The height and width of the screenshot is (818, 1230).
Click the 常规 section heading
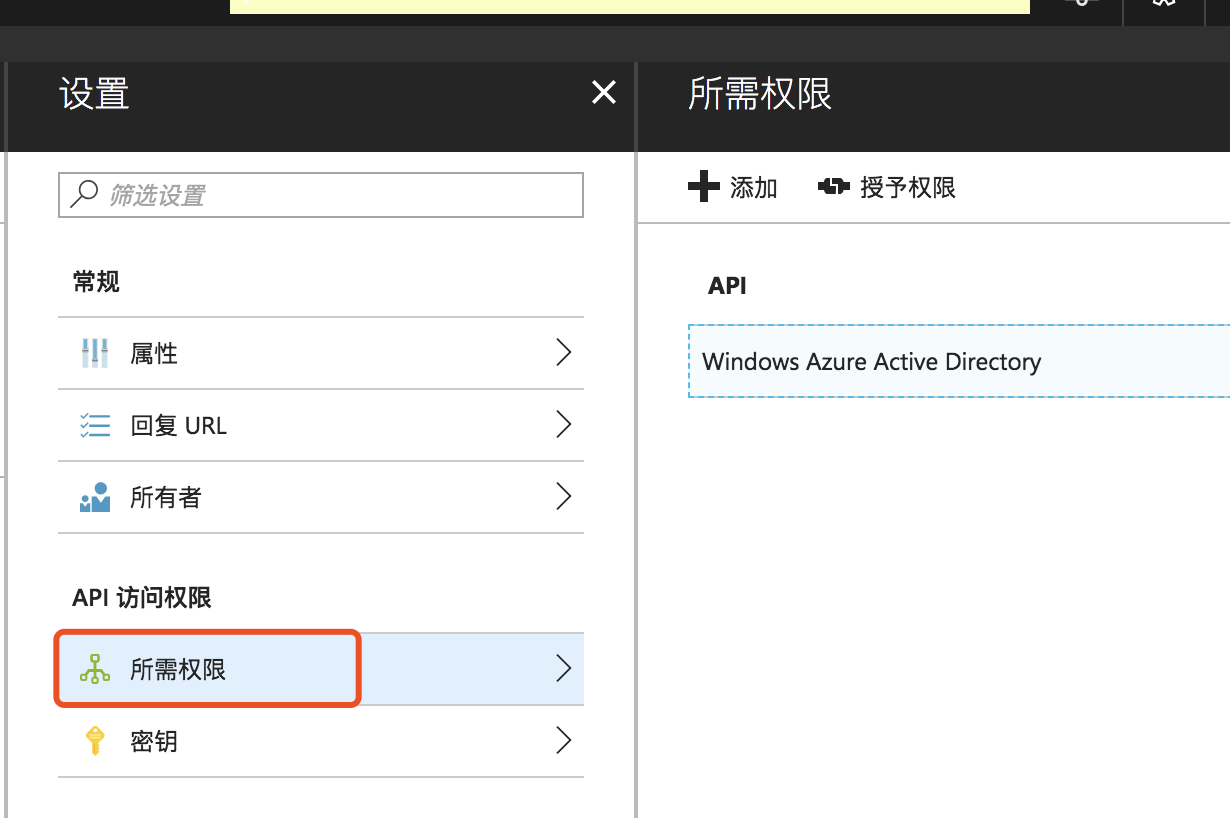(x=97, y=282)
